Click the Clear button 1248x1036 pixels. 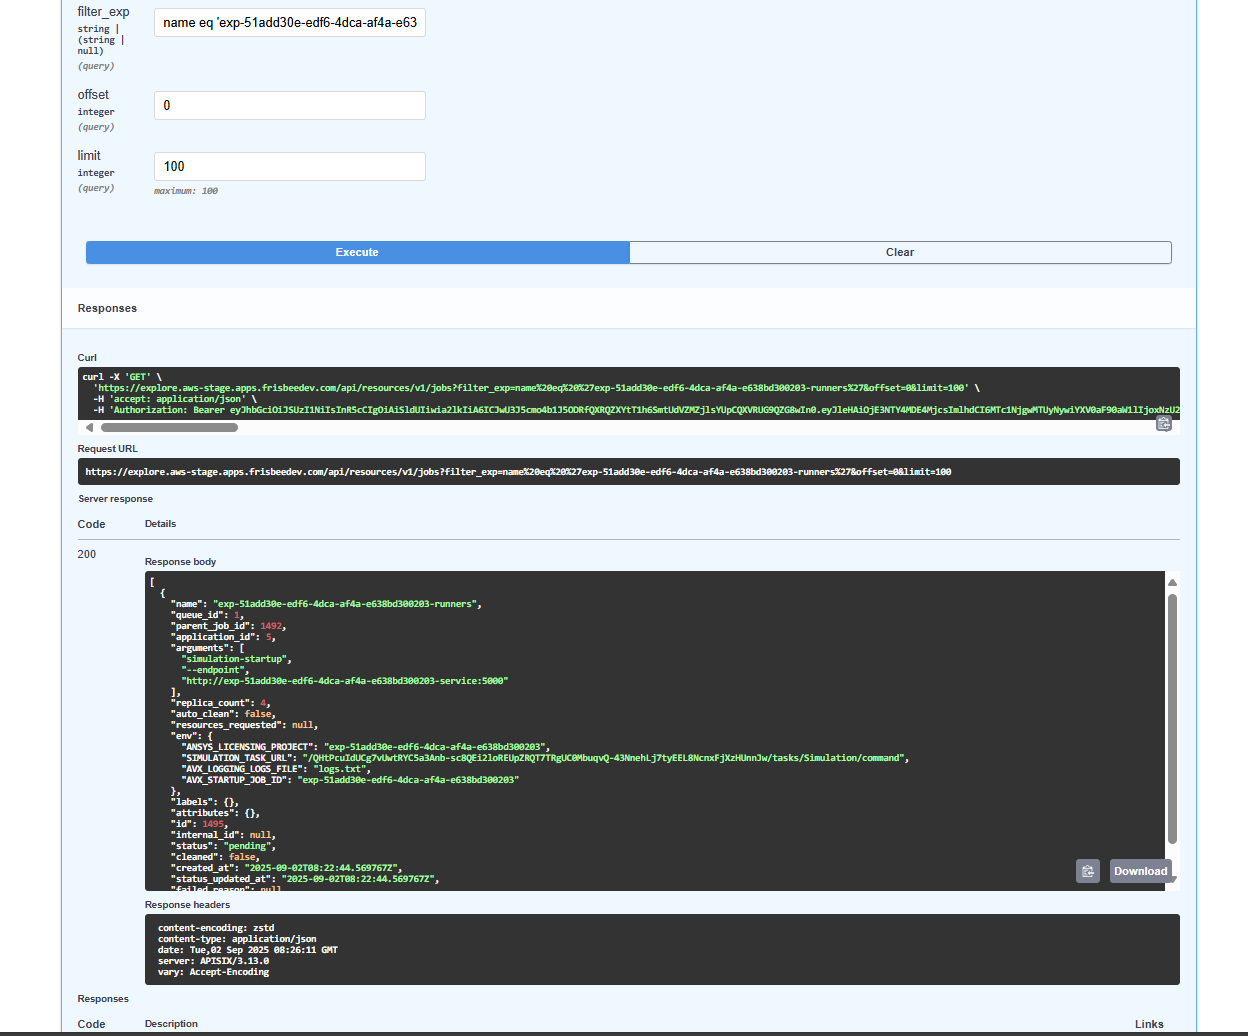point(900,252)
